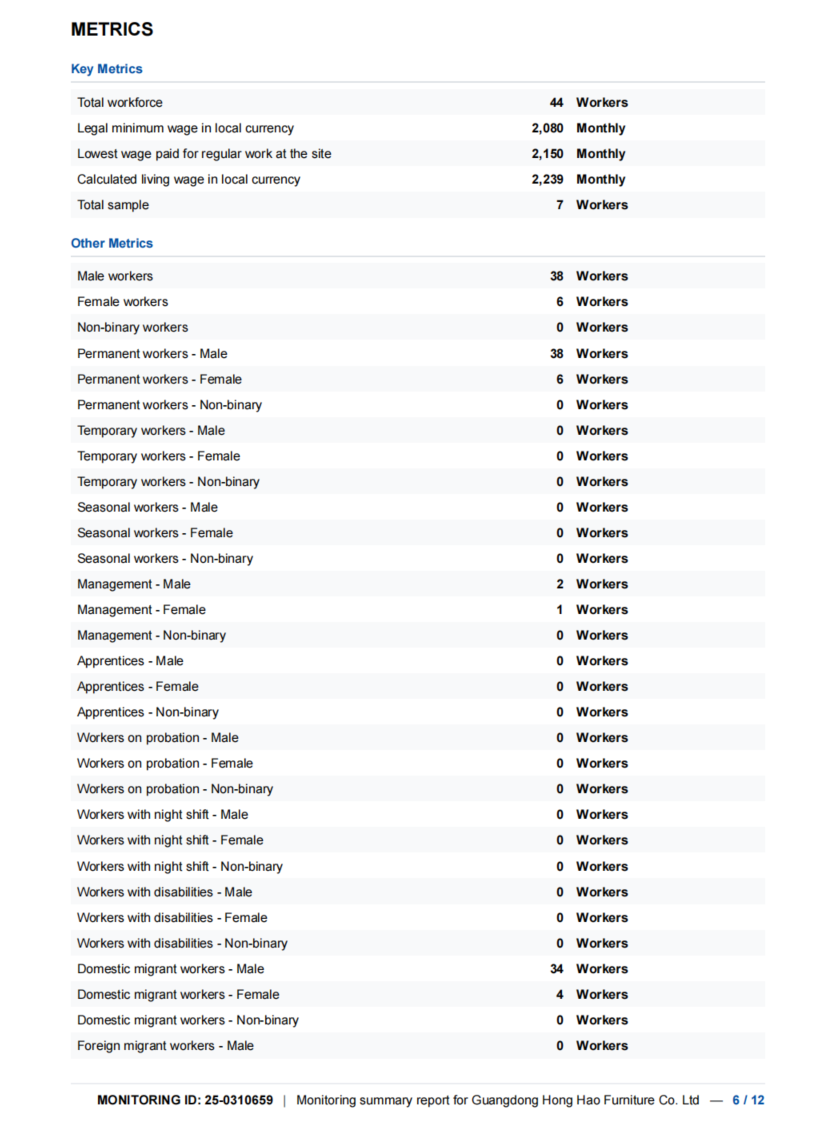Click the Total sample row label

(113, 205)
